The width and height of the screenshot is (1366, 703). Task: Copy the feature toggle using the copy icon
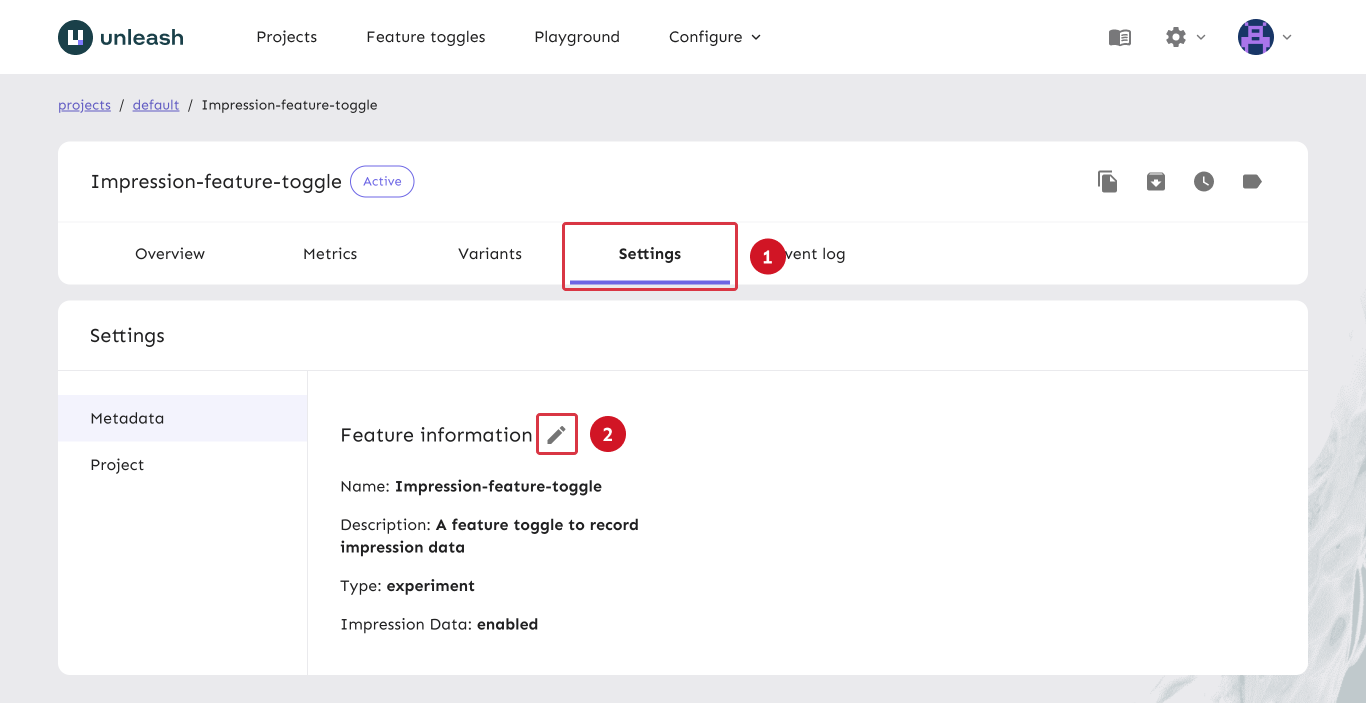tap(1107, 181)
